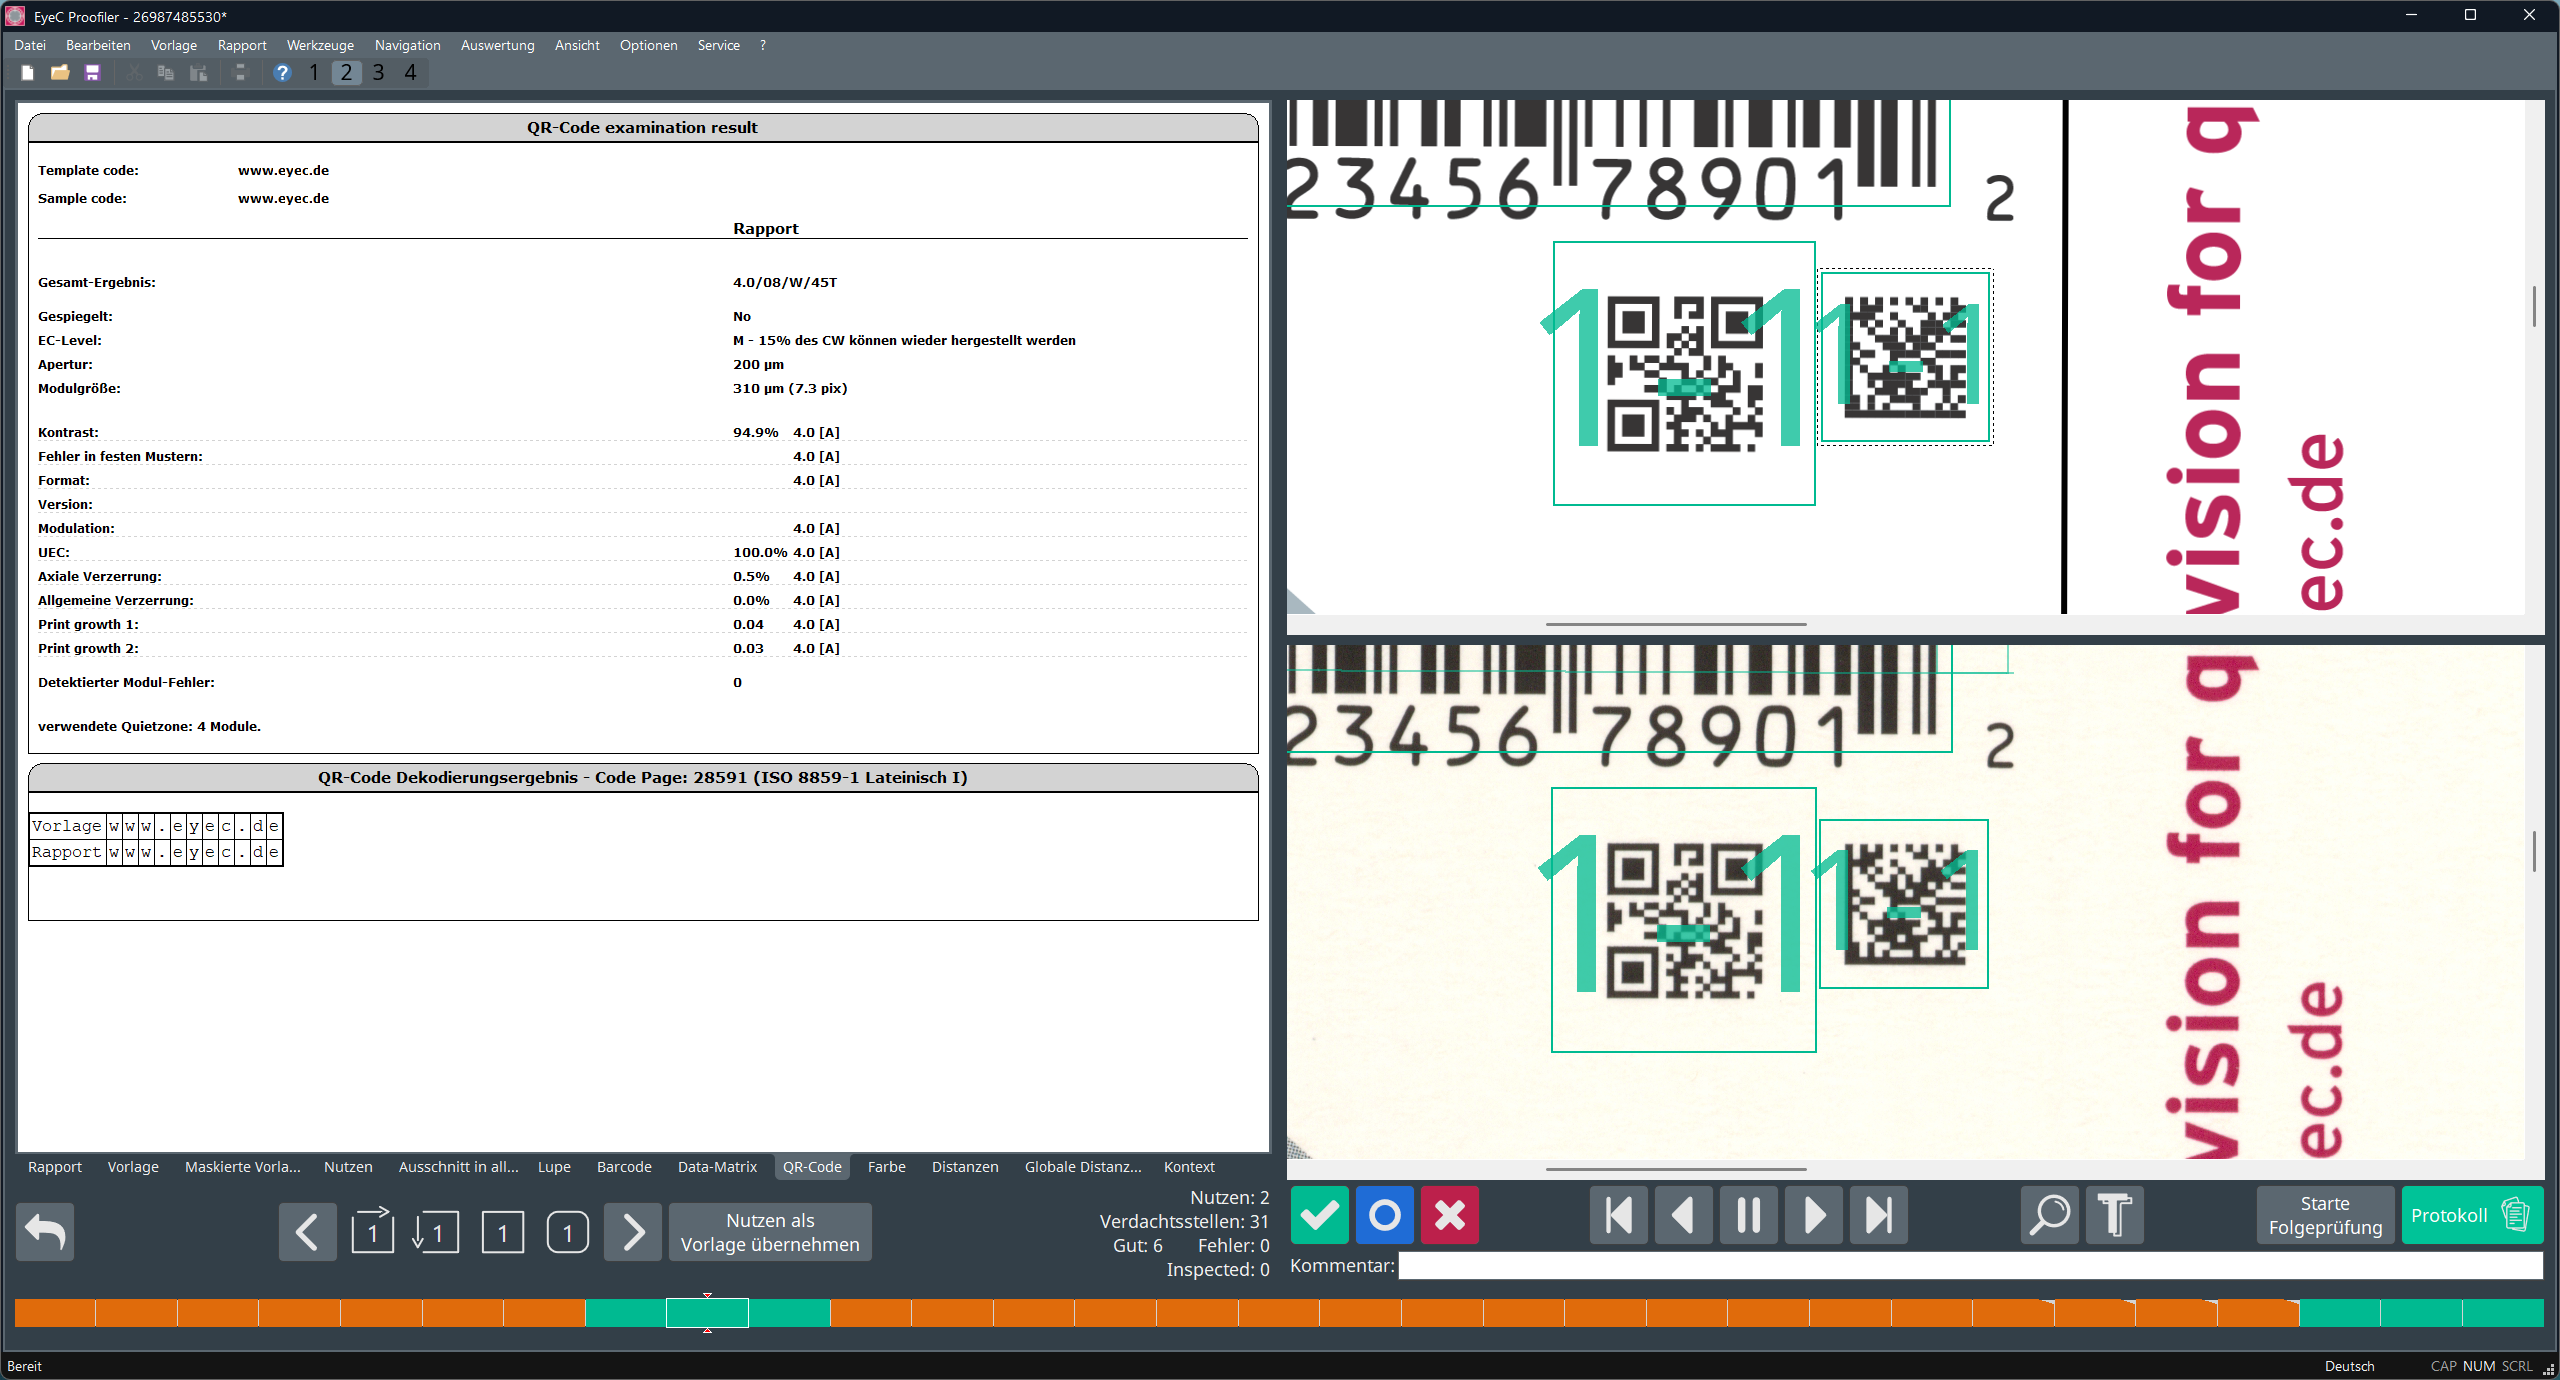Save using the purple floppy disk icon
Viewport: 2560px width, 1380px height.
click(x=93, y=73)
